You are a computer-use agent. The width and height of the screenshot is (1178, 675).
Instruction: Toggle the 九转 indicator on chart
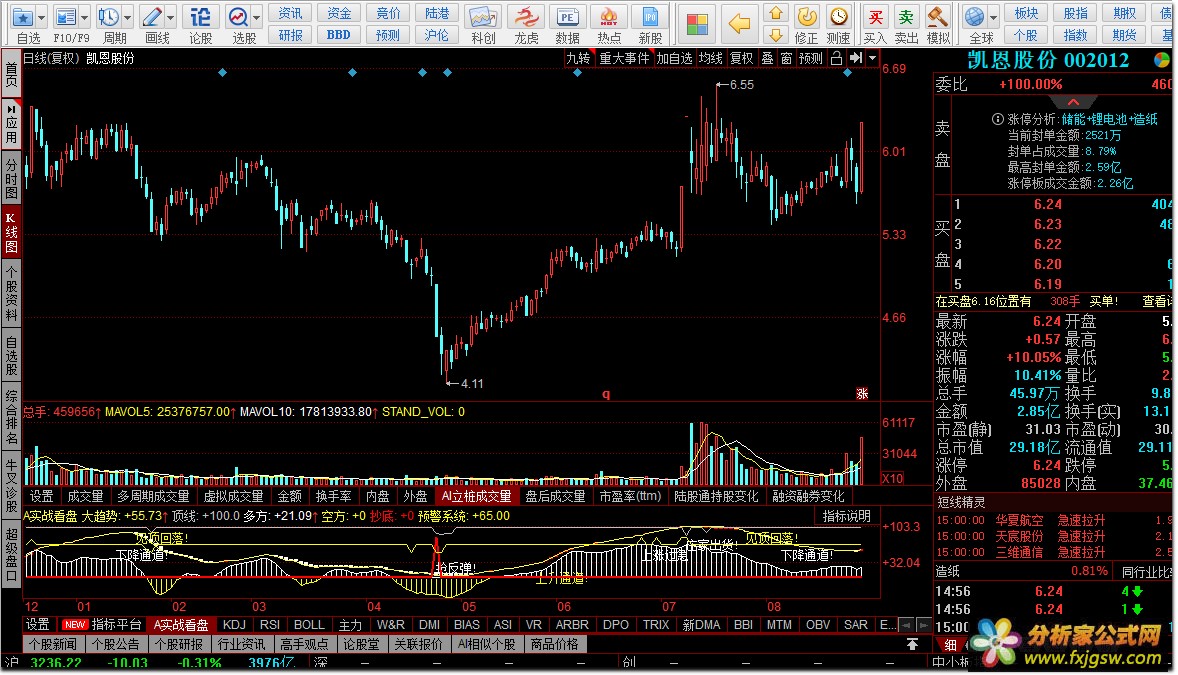tap(578, 59)
